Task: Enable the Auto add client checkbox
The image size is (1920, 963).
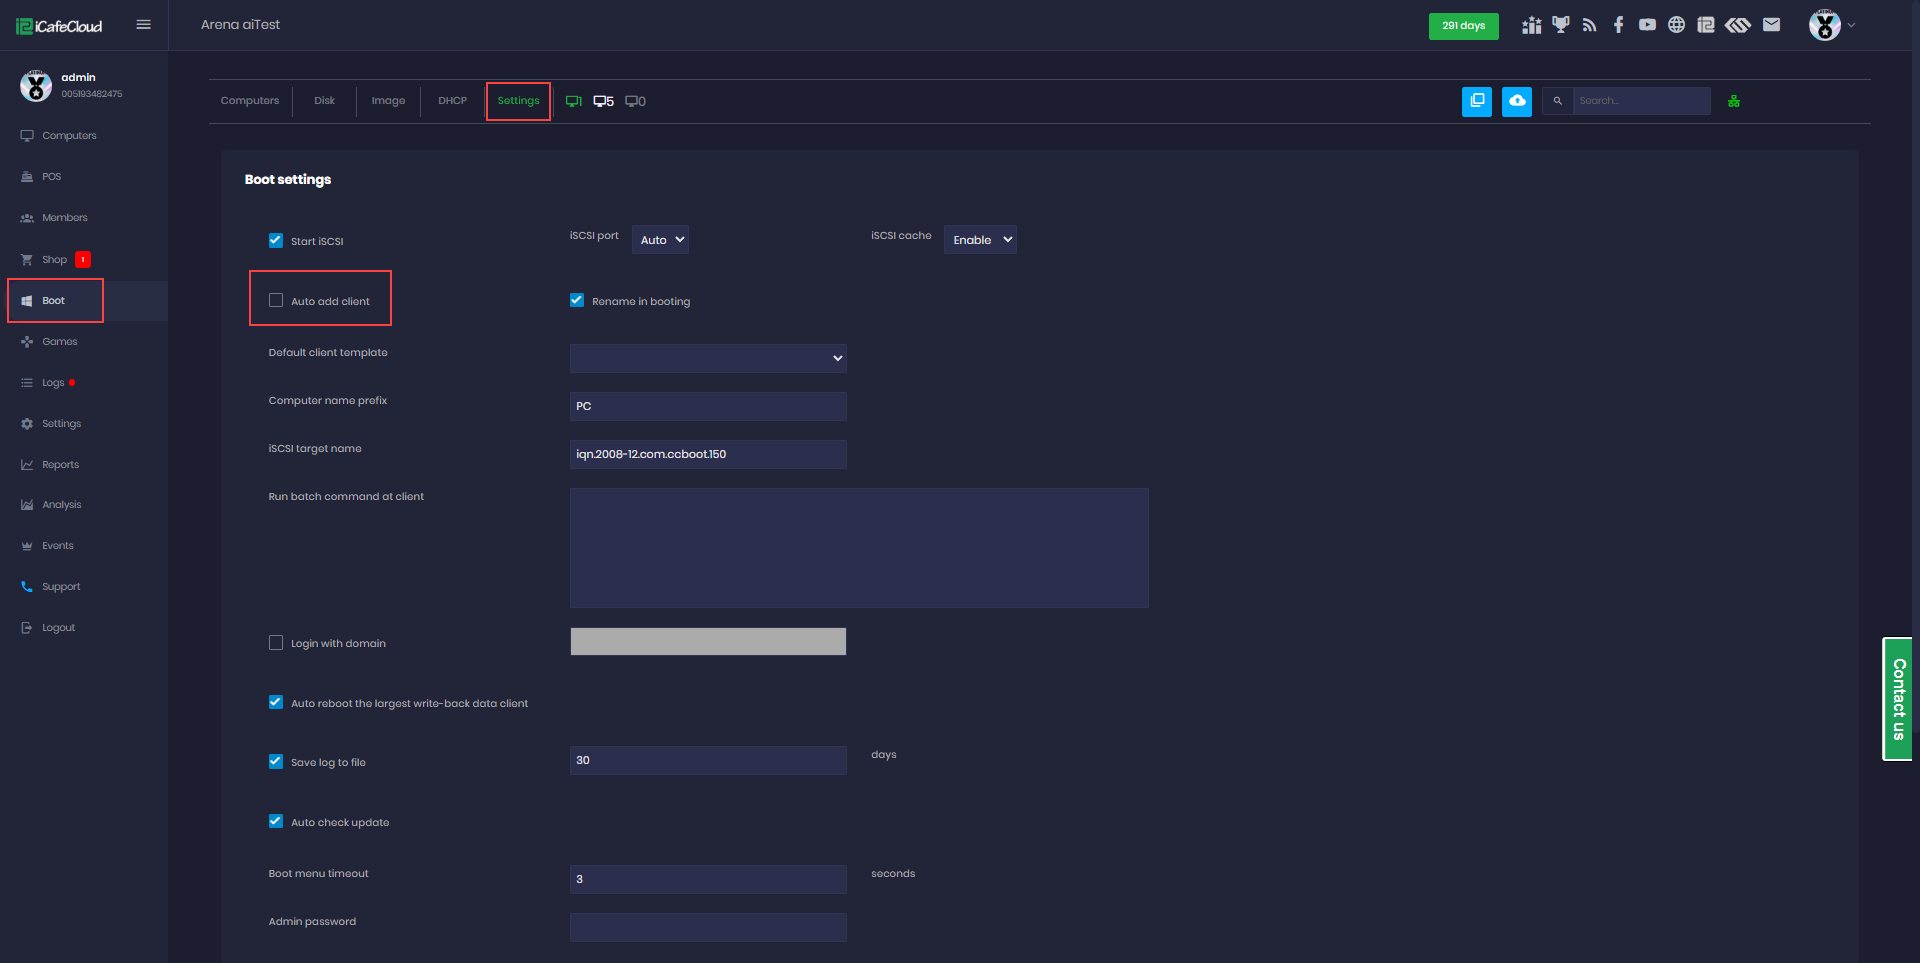Action: [x=276, y=300]
